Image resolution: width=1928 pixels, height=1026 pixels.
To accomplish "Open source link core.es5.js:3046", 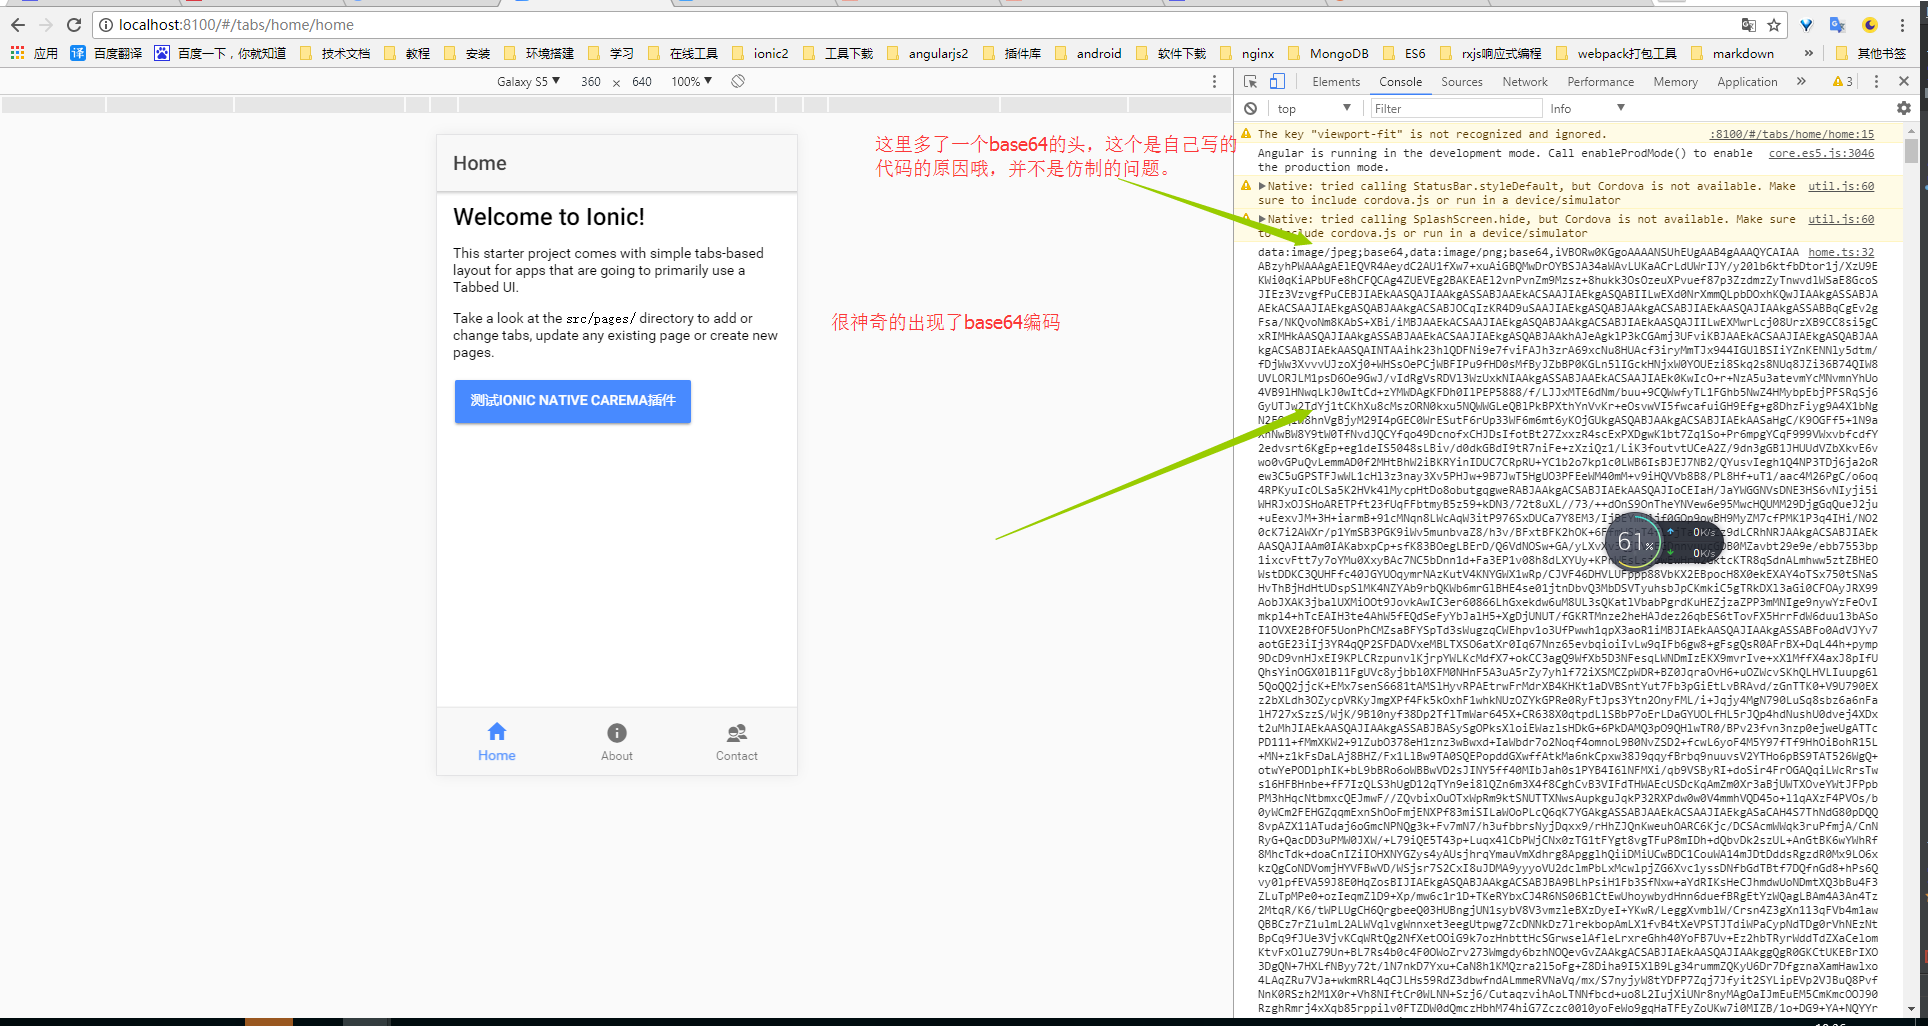I will (1821, 153).
